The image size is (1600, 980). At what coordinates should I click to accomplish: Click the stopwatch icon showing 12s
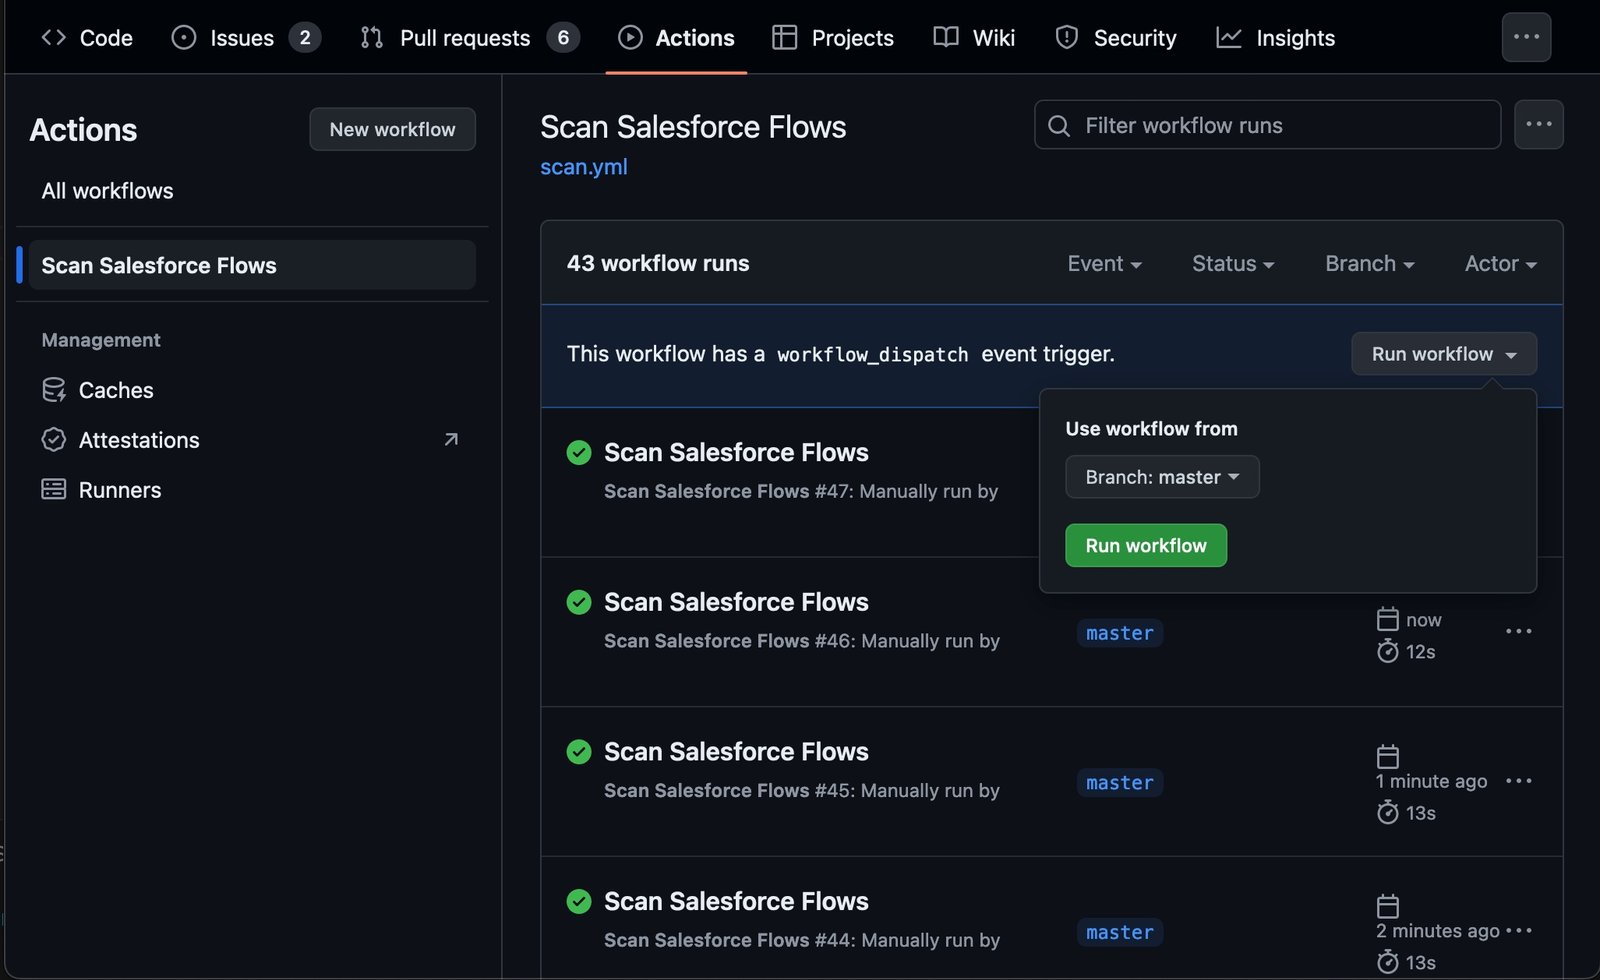pos(1388,651)
